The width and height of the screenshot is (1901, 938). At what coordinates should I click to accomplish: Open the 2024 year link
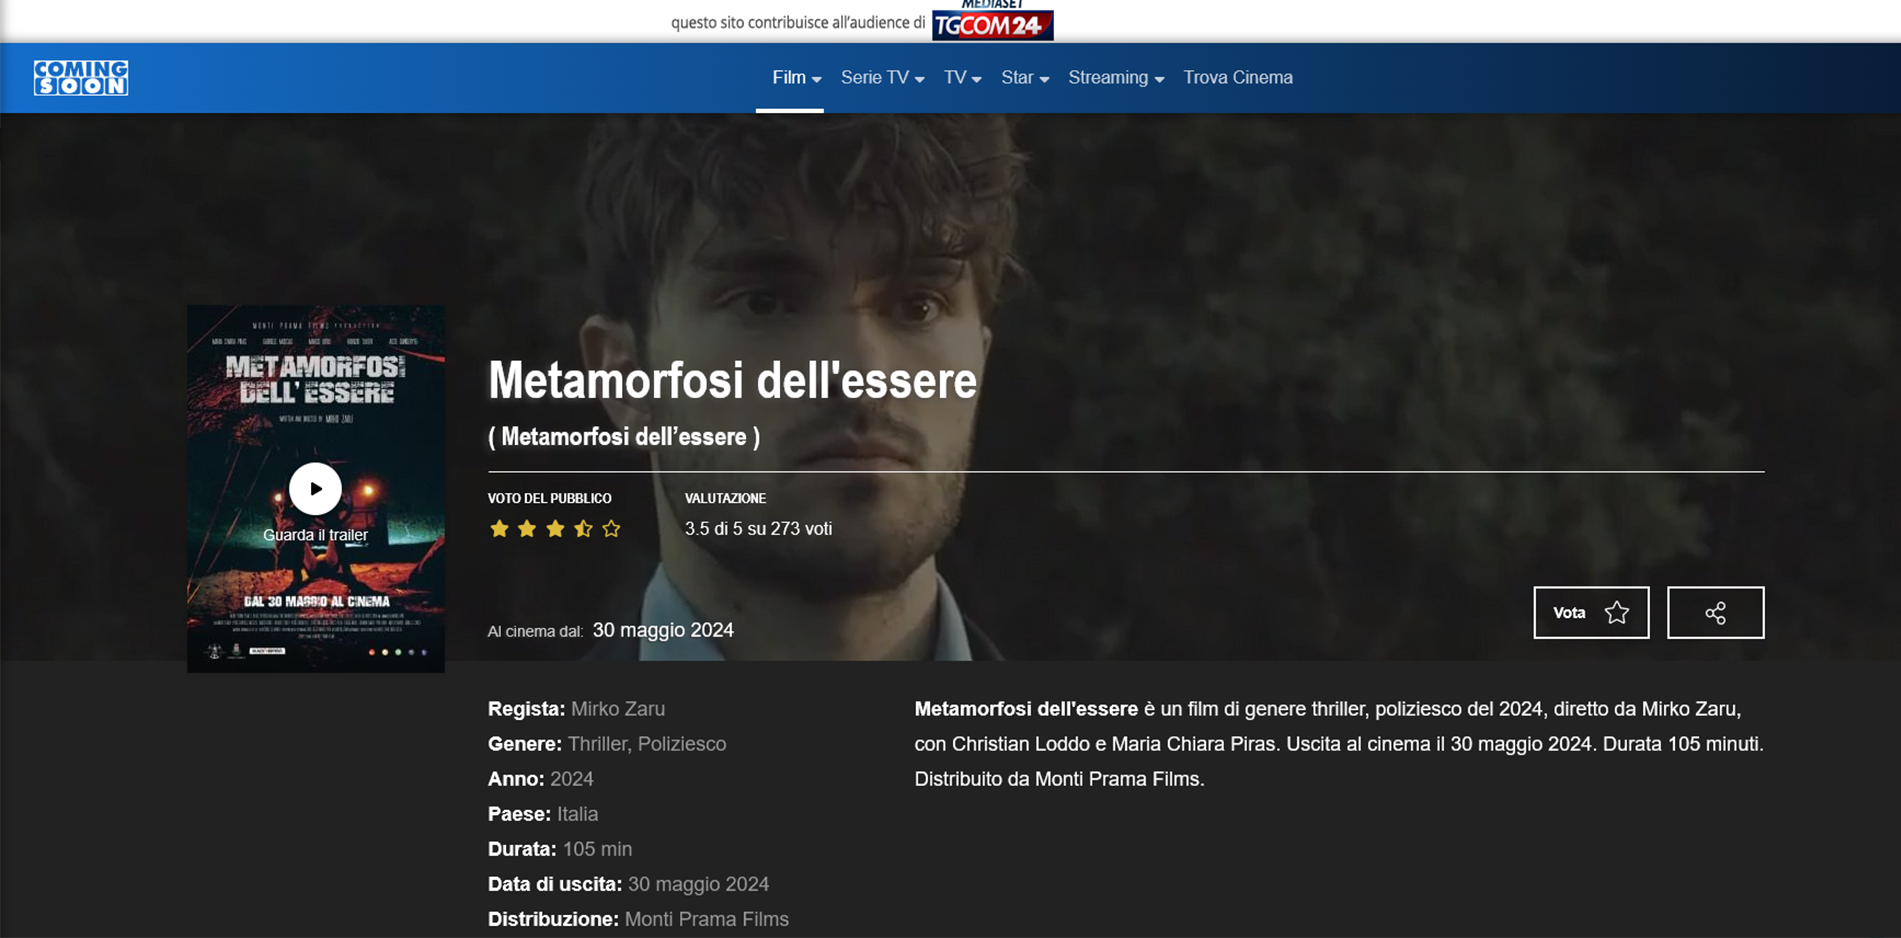click(x=572, y=779)
